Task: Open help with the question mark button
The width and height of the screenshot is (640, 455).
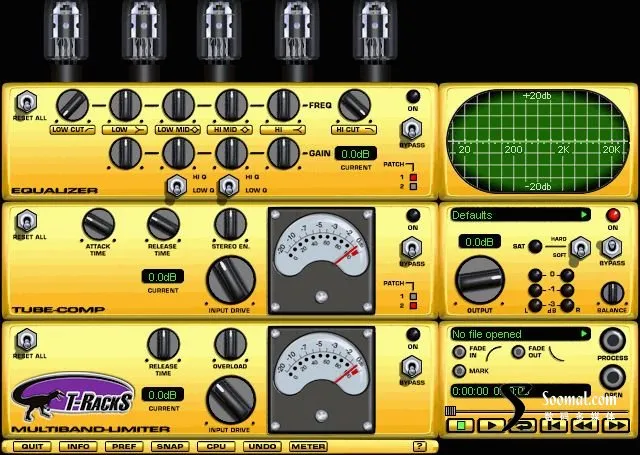Action: (419, 446)
